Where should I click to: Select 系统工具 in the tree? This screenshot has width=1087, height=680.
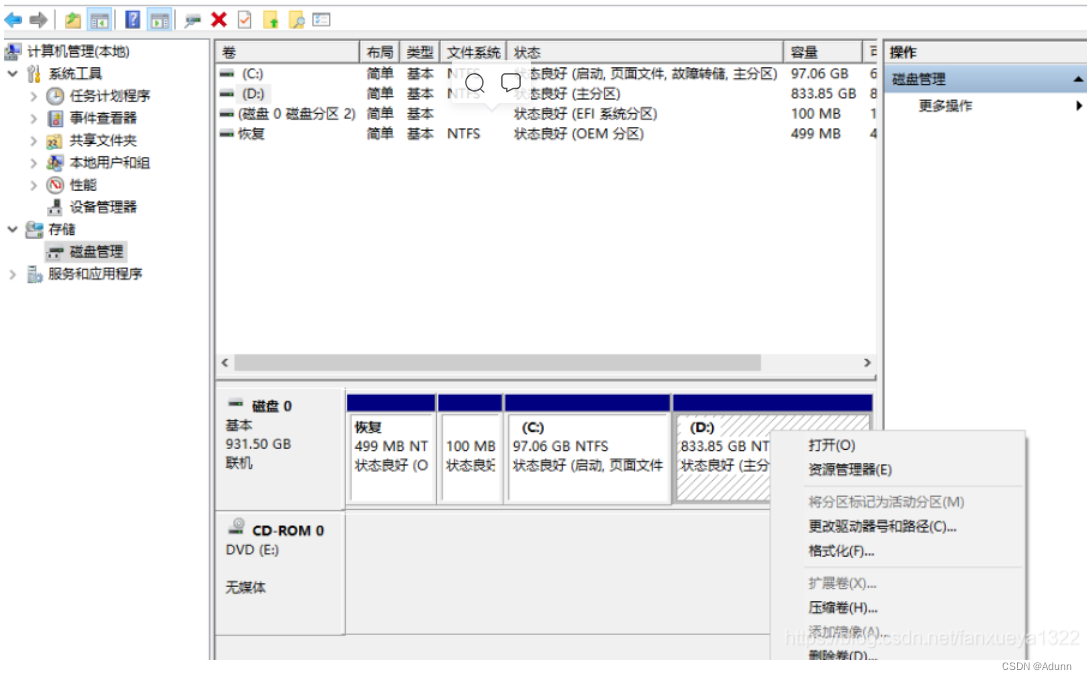[75, 73]
